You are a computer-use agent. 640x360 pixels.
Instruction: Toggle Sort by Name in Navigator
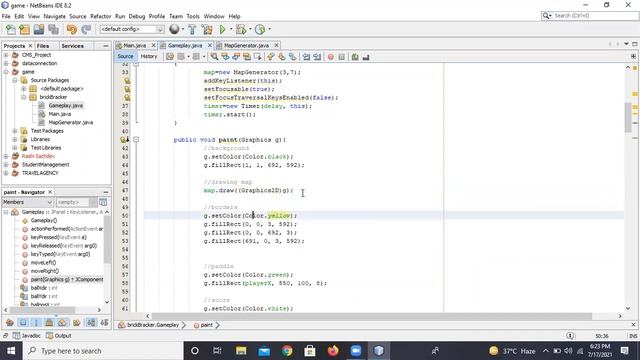(91, 323)
